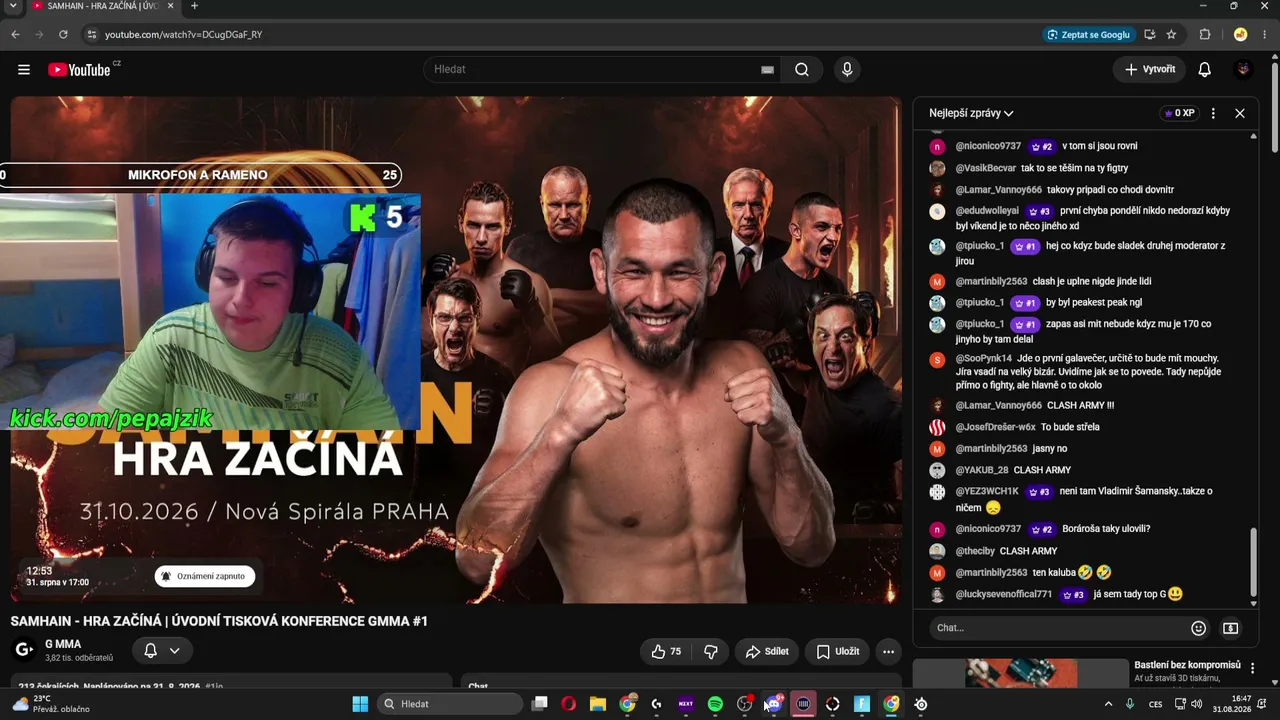This screenshot has height=720, width=1280.
Task: Open a new browser tab
Action: [194, 6]
